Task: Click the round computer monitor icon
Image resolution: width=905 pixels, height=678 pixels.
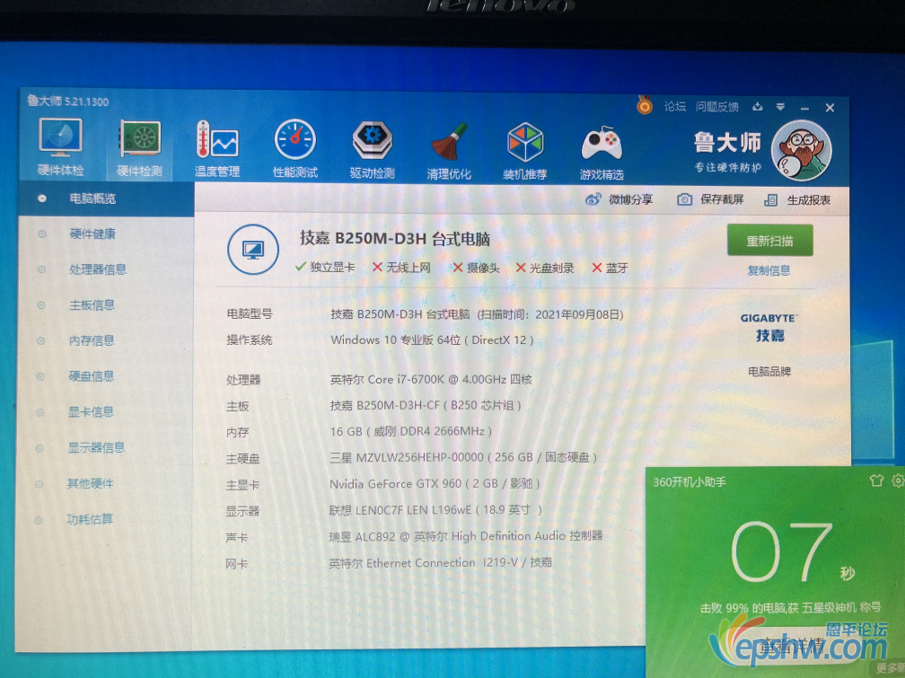Action: click(x=253, y=250)
